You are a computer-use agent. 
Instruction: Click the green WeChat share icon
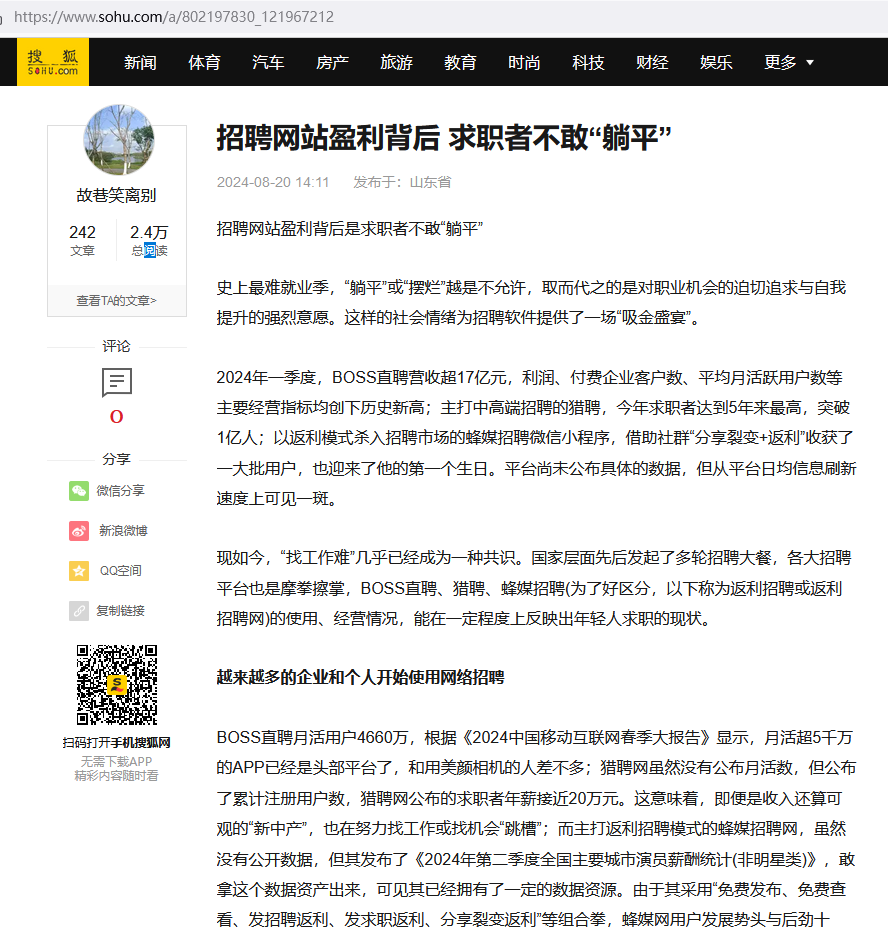[x=79, y=491]
